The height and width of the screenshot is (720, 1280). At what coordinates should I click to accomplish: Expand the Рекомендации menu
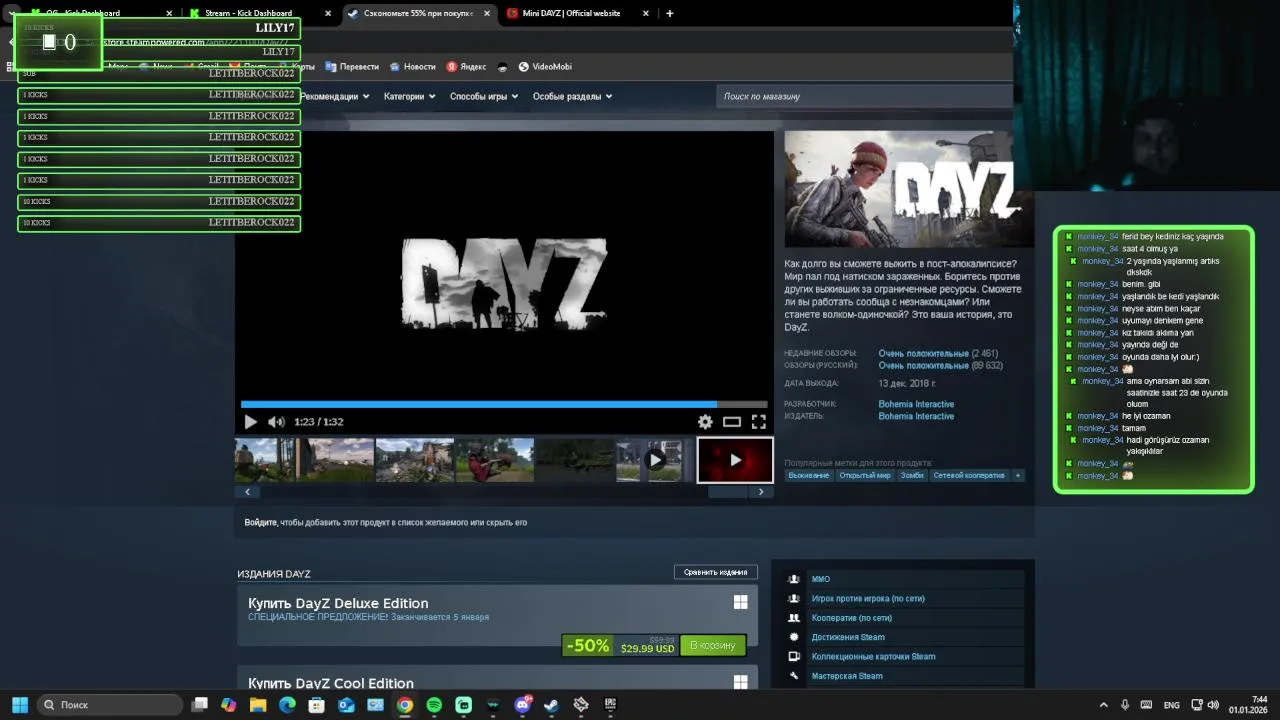[x=335, y=97]
